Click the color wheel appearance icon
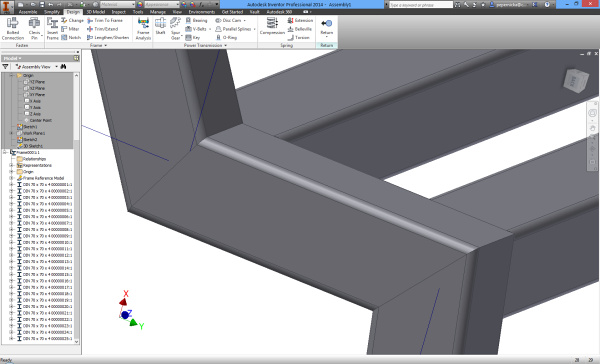 tap(140, 4)
